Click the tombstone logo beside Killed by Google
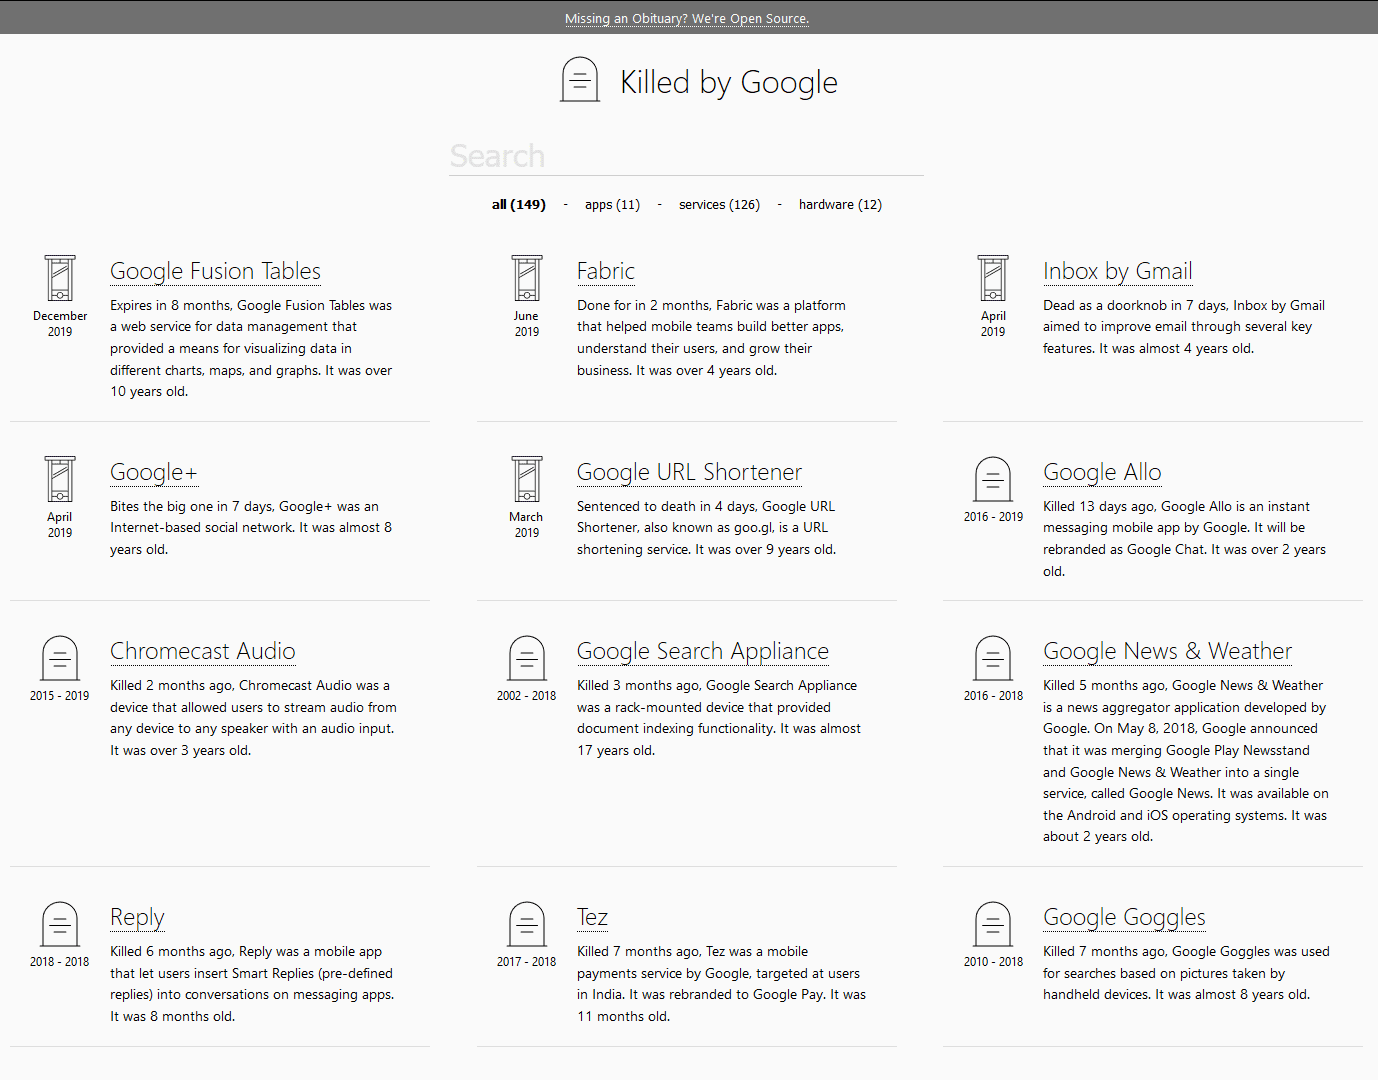This screenshot has height=1080, width=1378. pos(580,80)
